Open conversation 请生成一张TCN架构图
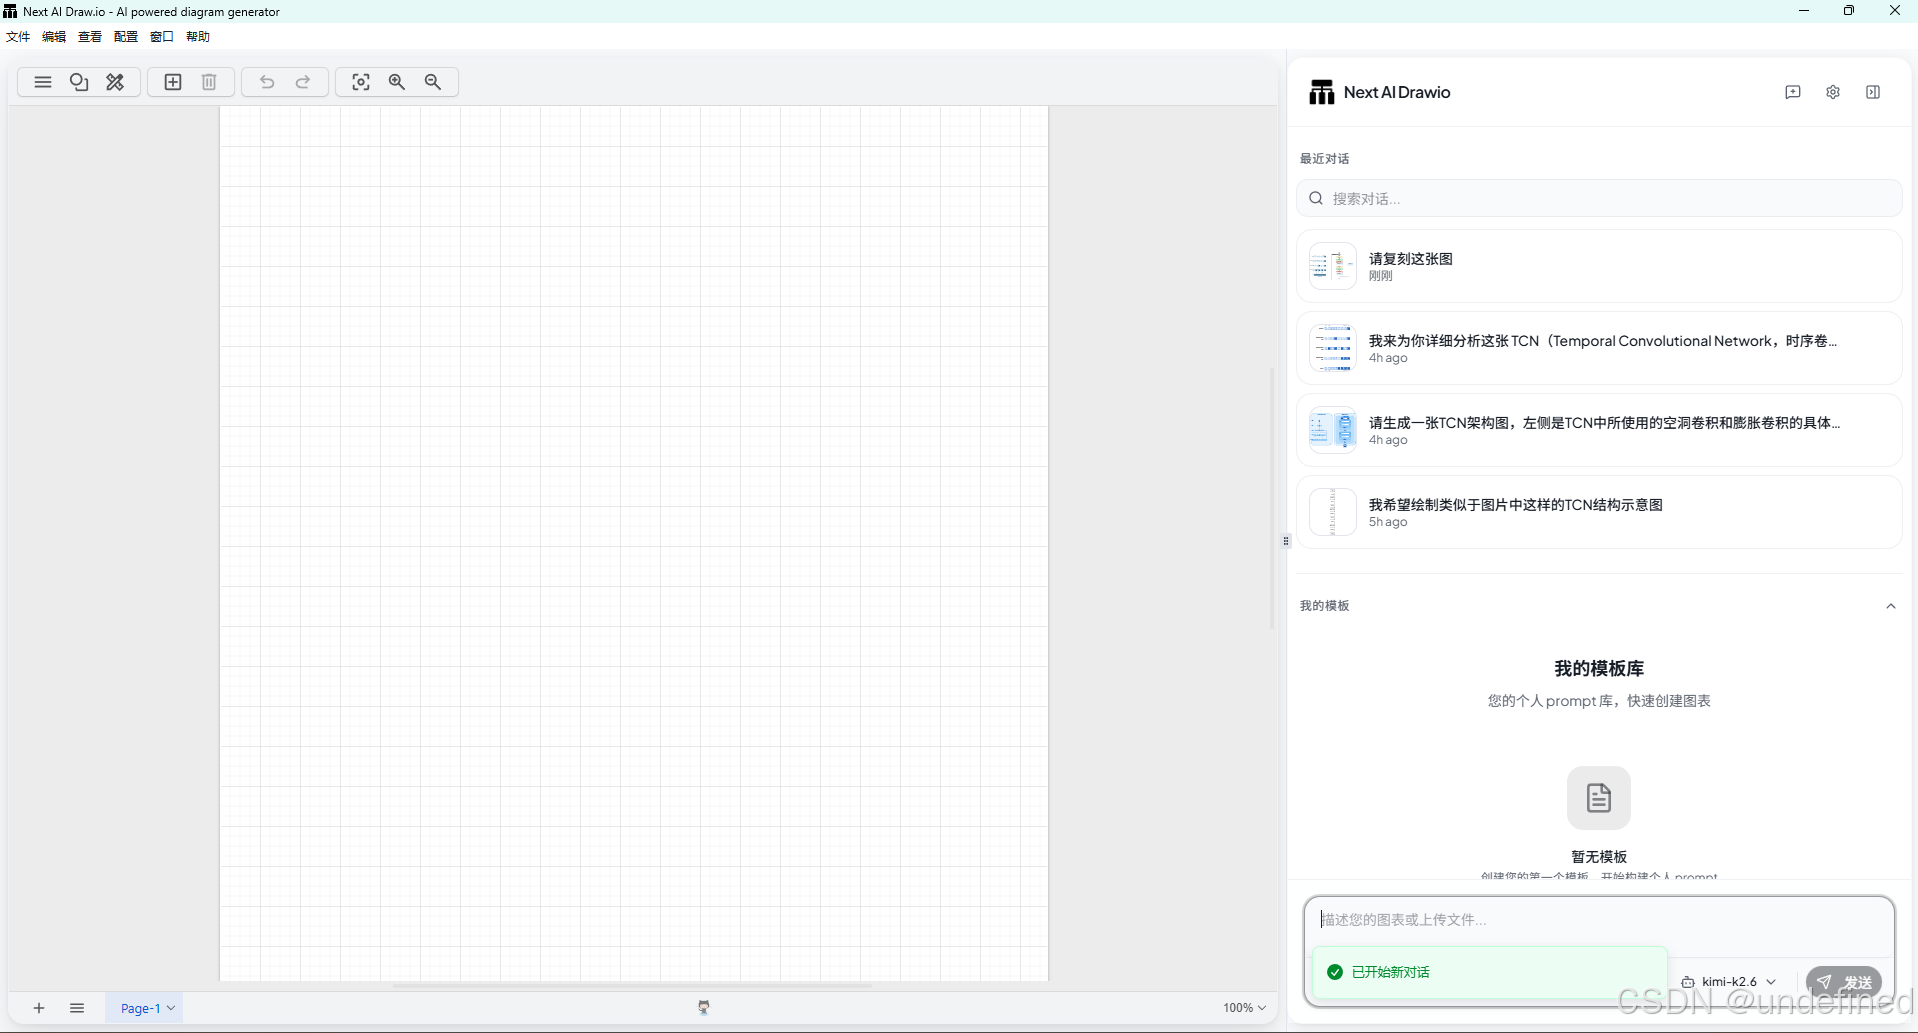The height and width of the screenshot is (1033, 1918). tap(1599, 430)
